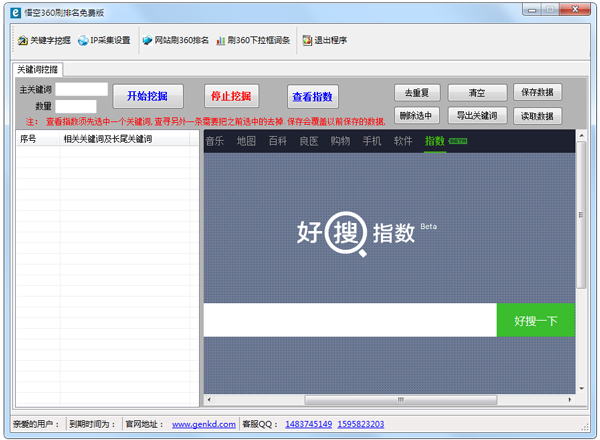Click the horizontal scrollbar thumb
This screenshot has height=440, width=600.
[x=401, y=400]
